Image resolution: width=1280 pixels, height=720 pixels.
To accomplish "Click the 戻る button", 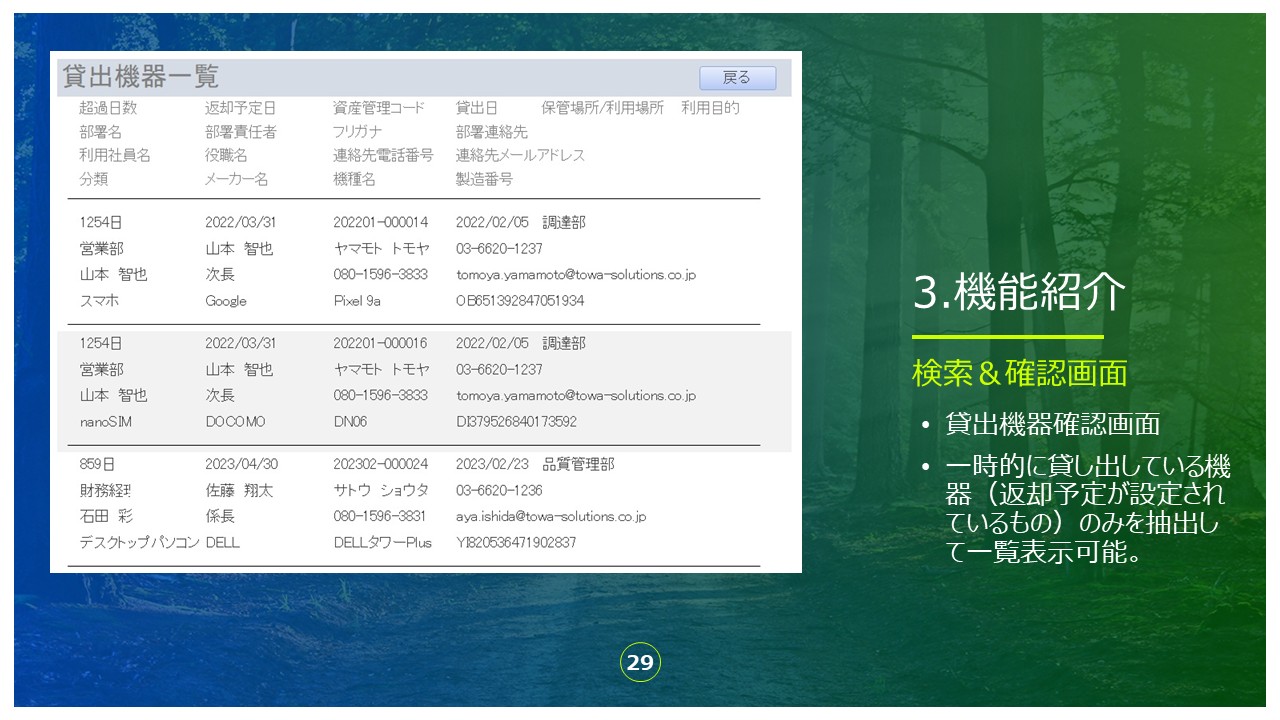I will click(x=737, y=78).
